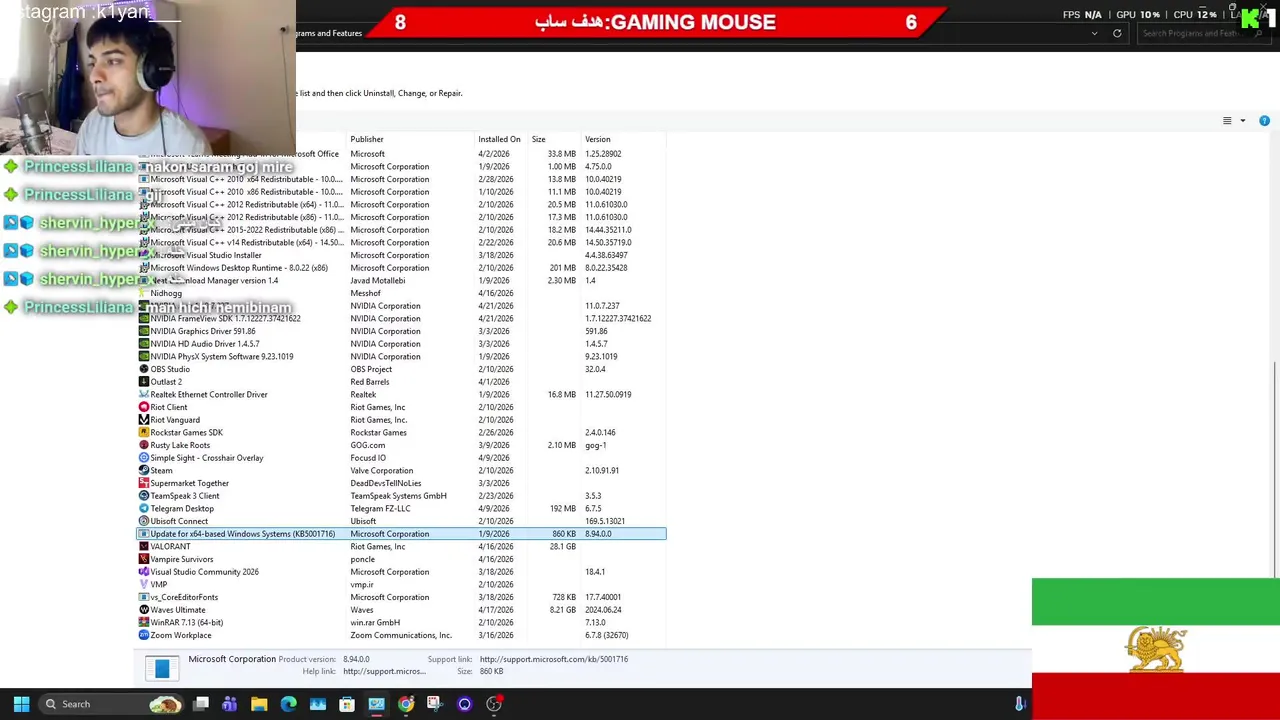Click the Simple Sight Crosshair Overlay icon
Image resolution: width=1280 pixels, height=720 pixels.
click(144, 458)
